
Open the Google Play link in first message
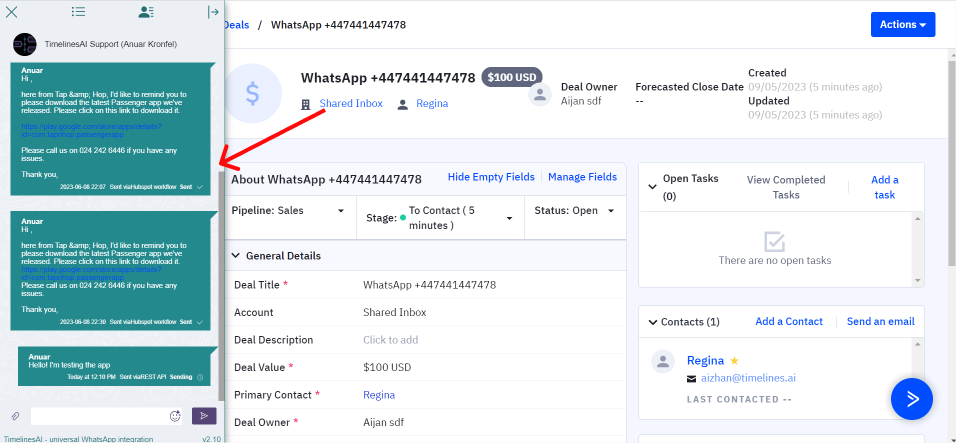coord(91,130)
